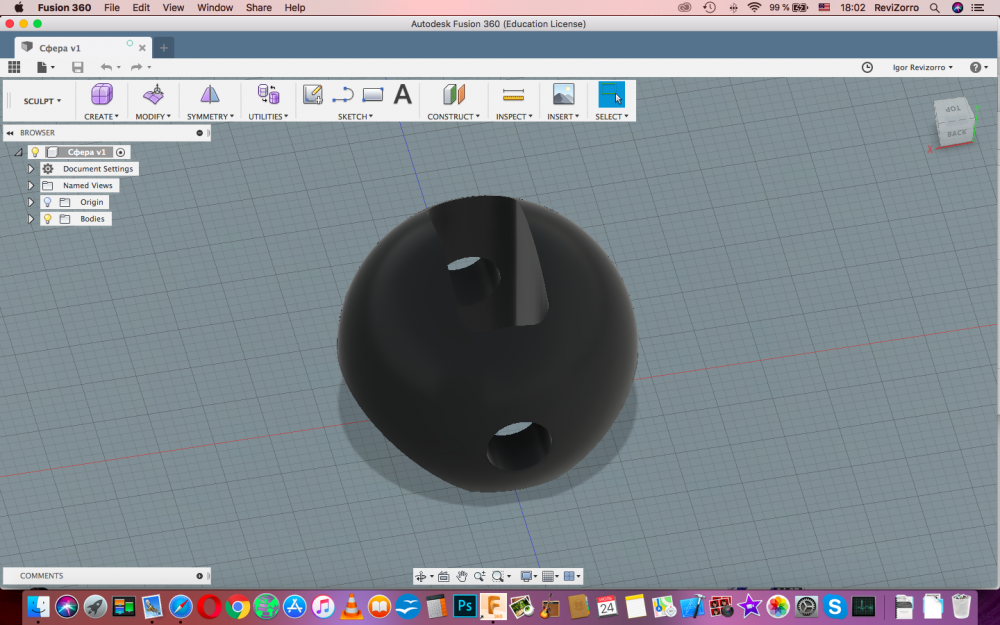Open the Window menu in menu bar
The image size is (1000, 625).
[x=214, y=8]
